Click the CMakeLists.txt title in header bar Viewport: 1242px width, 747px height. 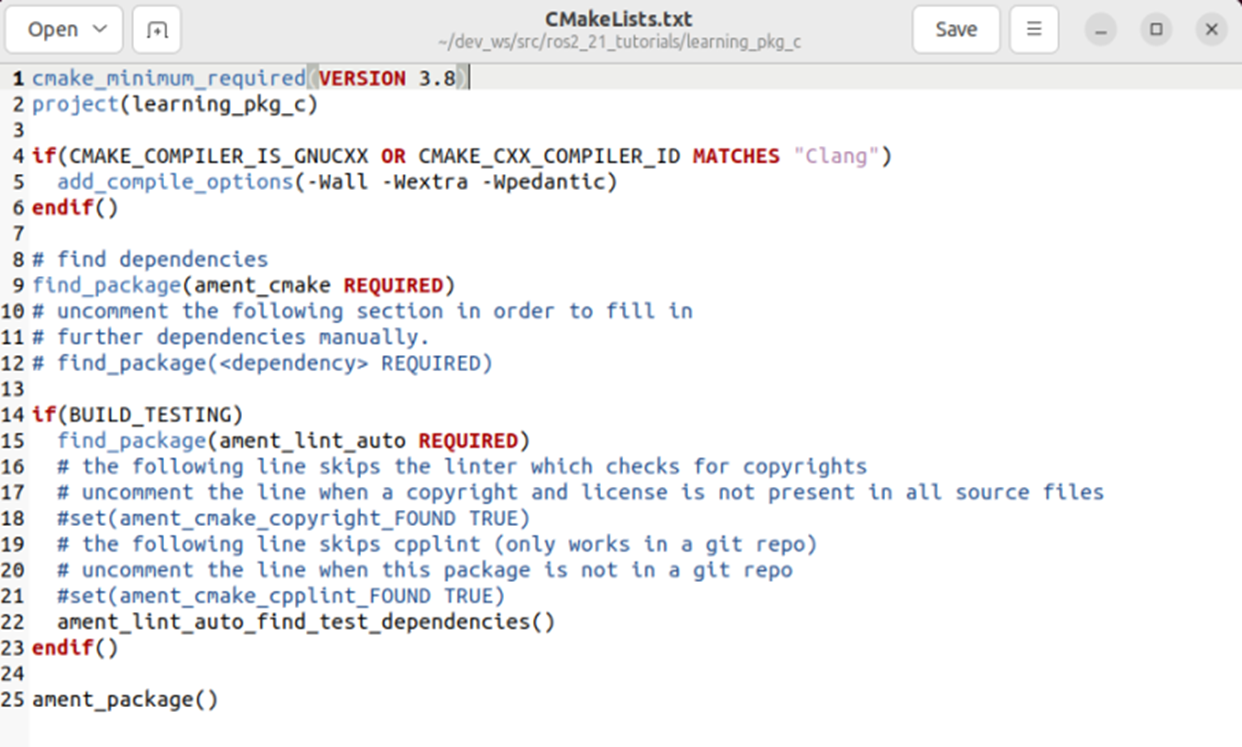pyautogui.click(x=618, y=20)
